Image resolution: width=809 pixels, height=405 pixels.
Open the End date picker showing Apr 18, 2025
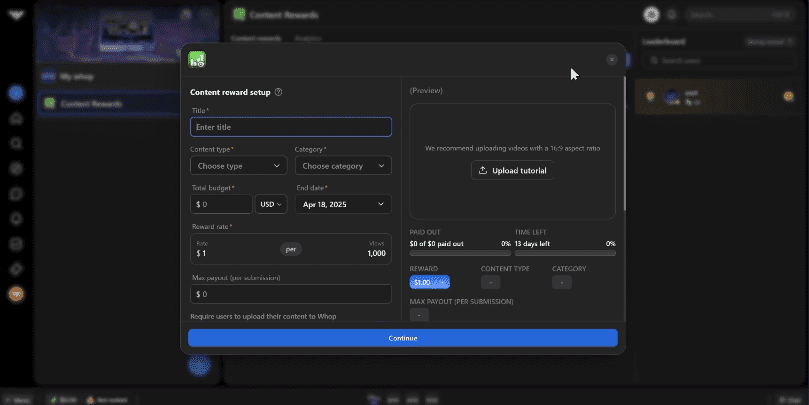342,204
